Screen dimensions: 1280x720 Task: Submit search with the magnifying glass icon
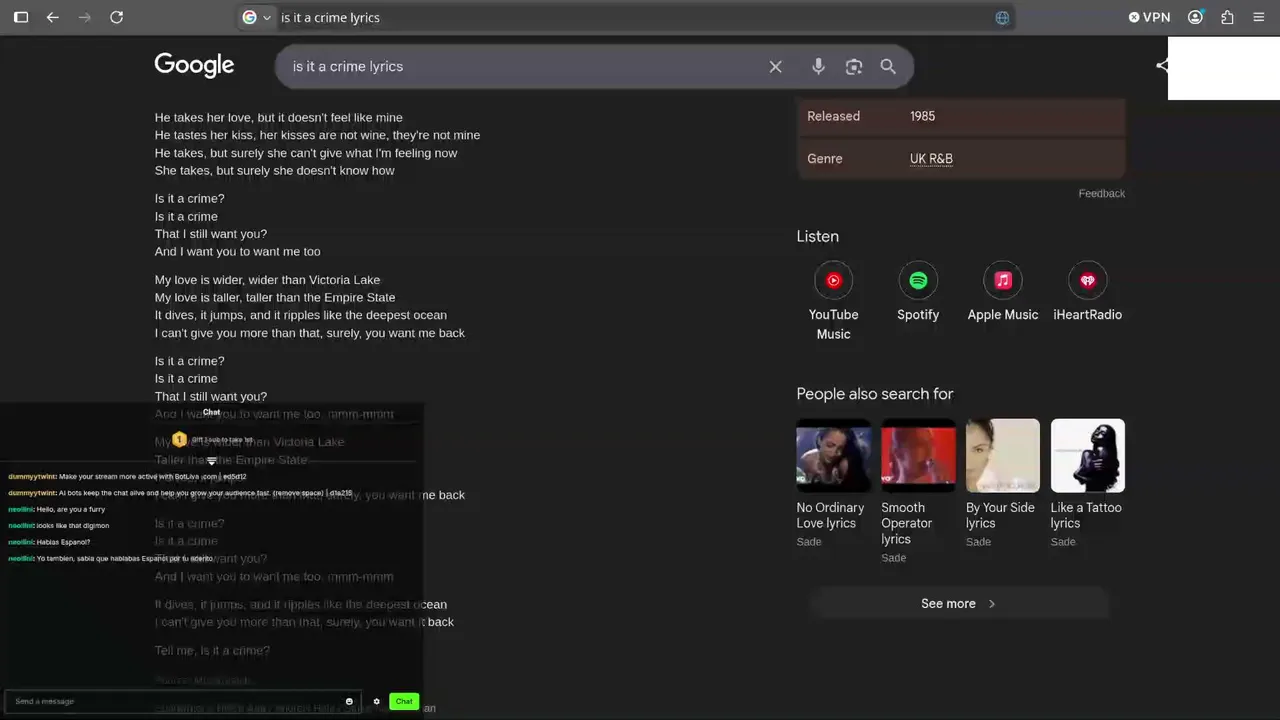pyautogui.click(x=888, y=66)
